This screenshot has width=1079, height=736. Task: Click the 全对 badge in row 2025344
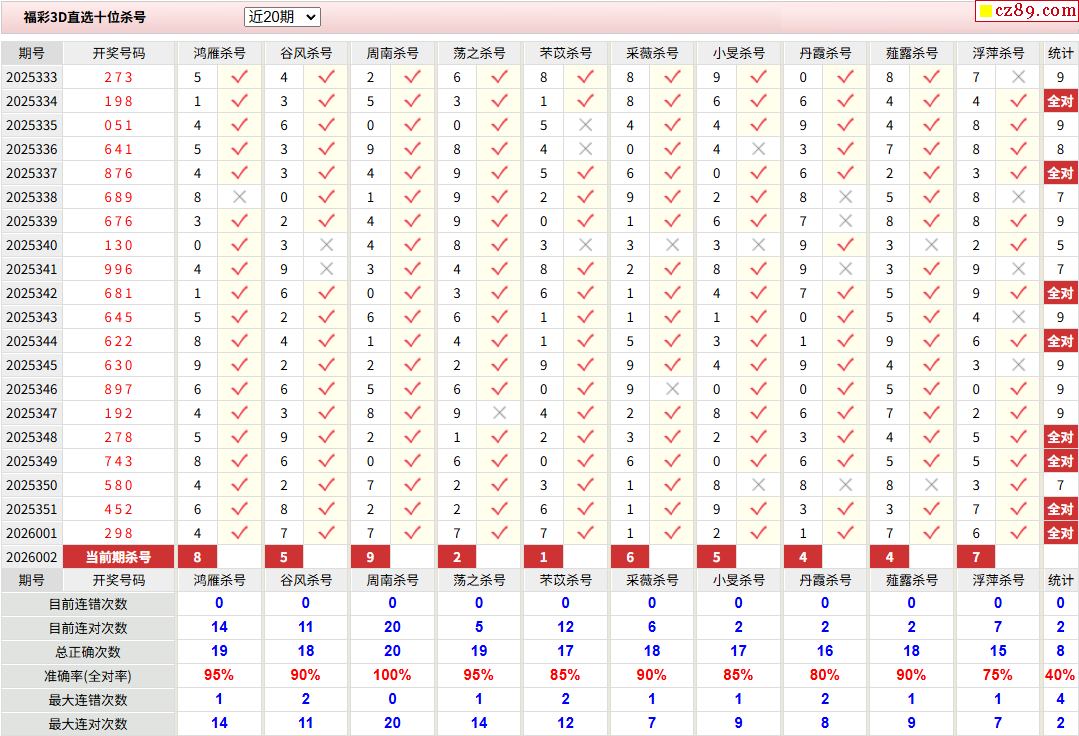pos(1060,341)
